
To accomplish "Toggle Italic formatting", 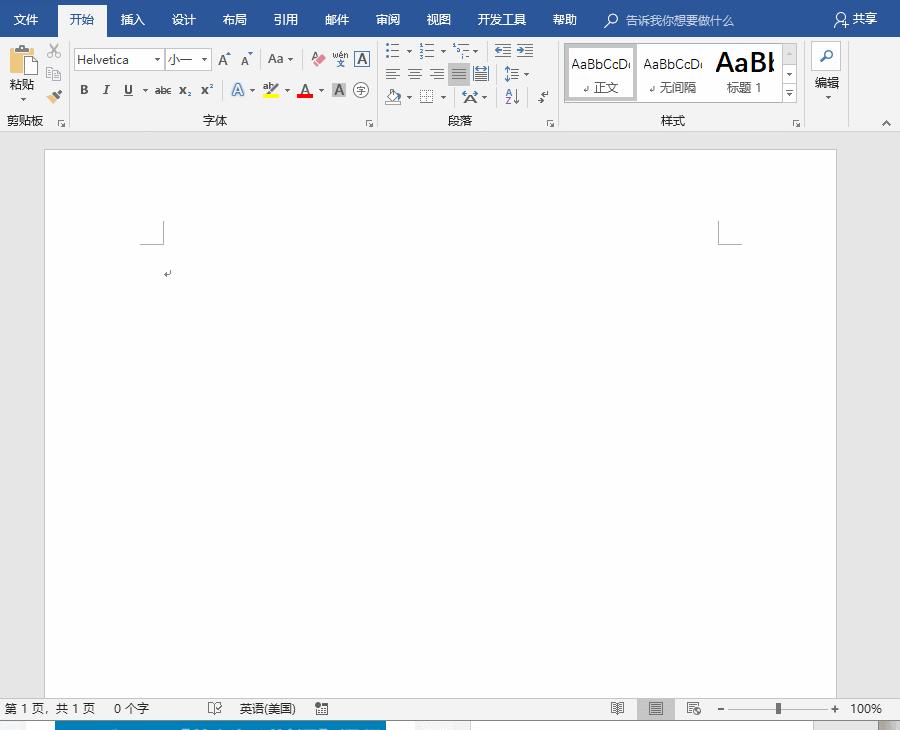I will click(x=106, y=90).
